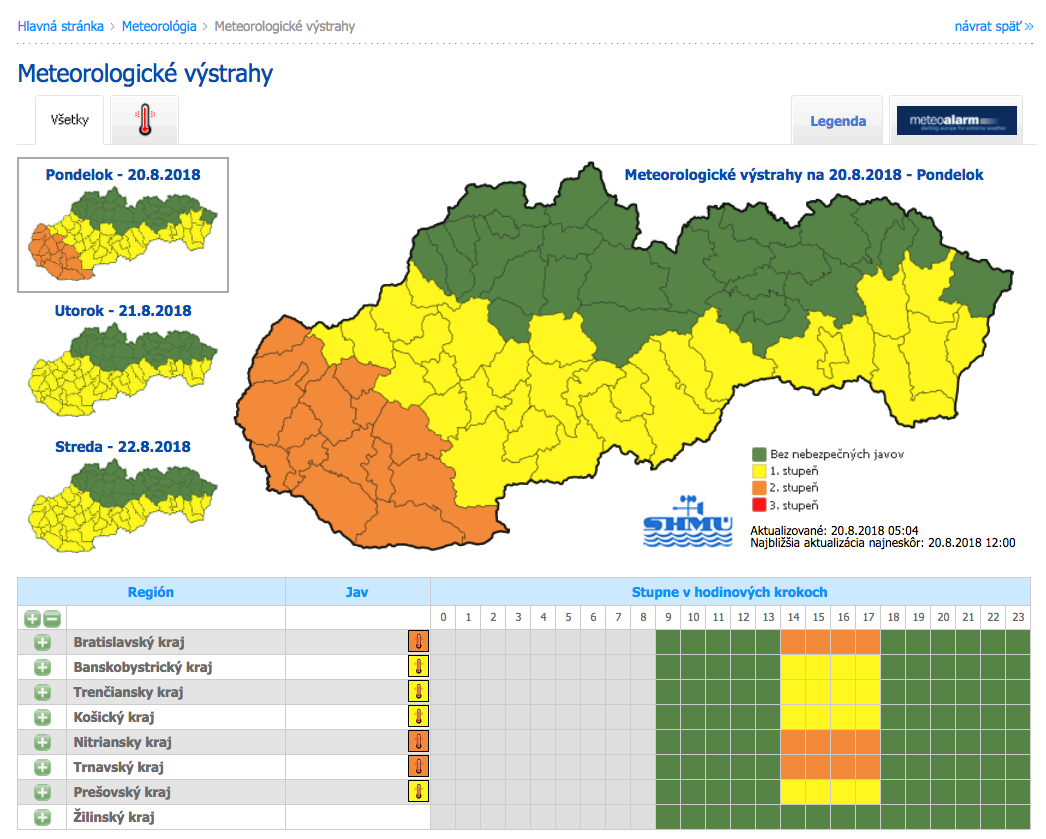Expand the Trnavský kraj row

pos(42,767)
